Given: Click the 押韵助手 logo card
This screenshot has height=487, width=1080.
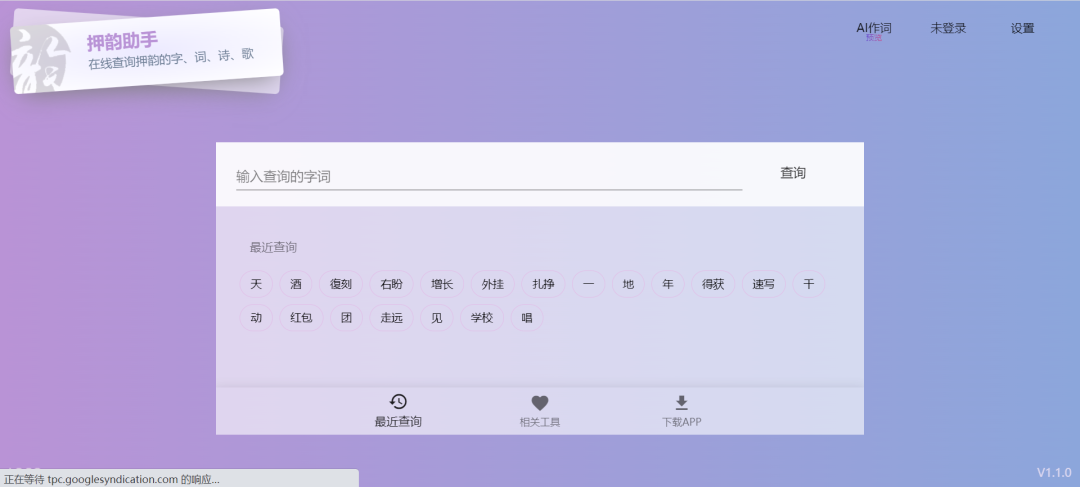Looking at the screenshot, I should tap(147, 51).
